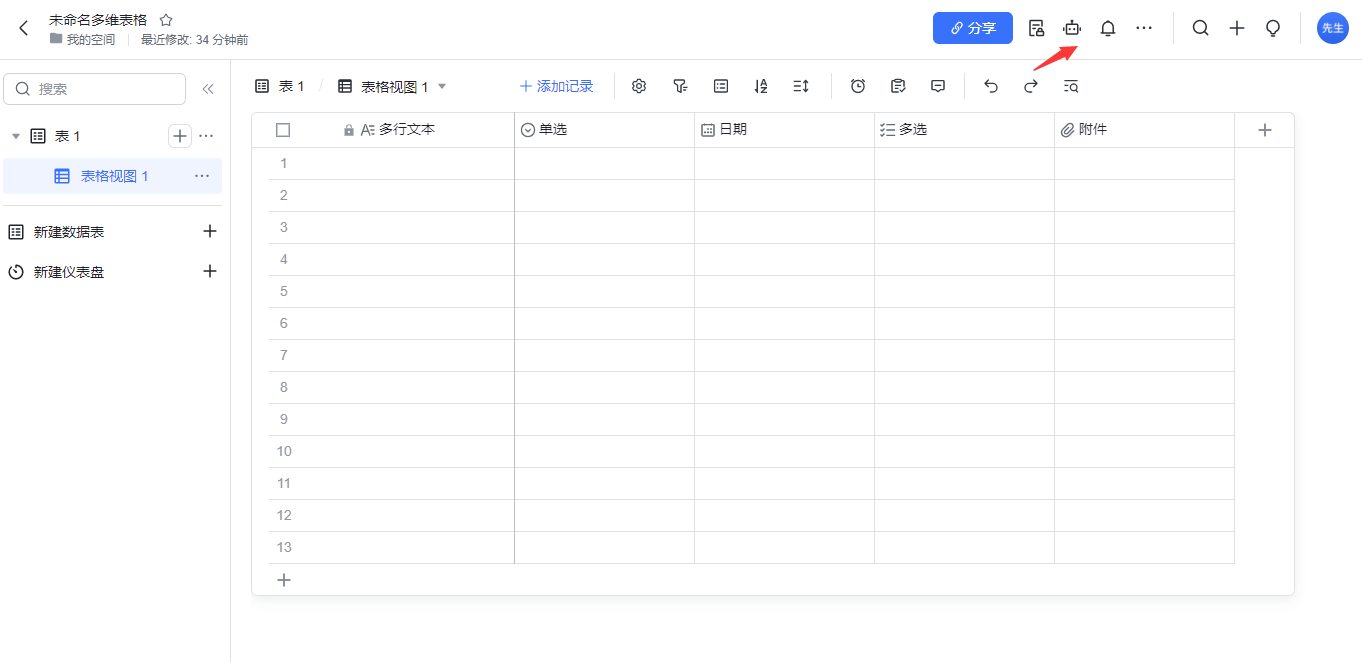Open more options next to 表格视图 1 in sidebar

click(202, 176)
